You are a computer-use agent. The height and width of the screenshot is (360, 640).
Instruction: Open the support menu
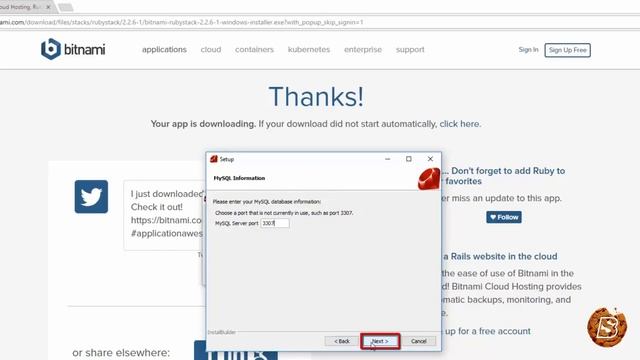coord(410,50)
